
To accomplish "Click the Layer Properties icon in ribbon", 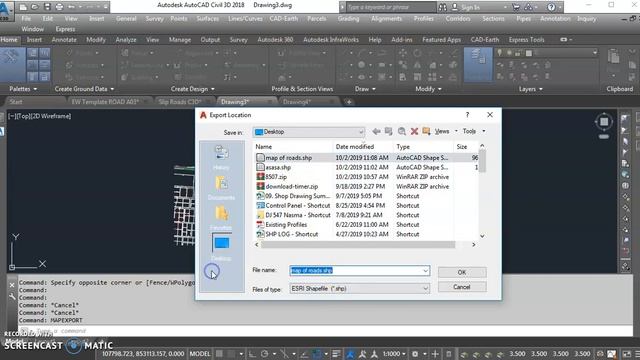I will coord(478,64).
